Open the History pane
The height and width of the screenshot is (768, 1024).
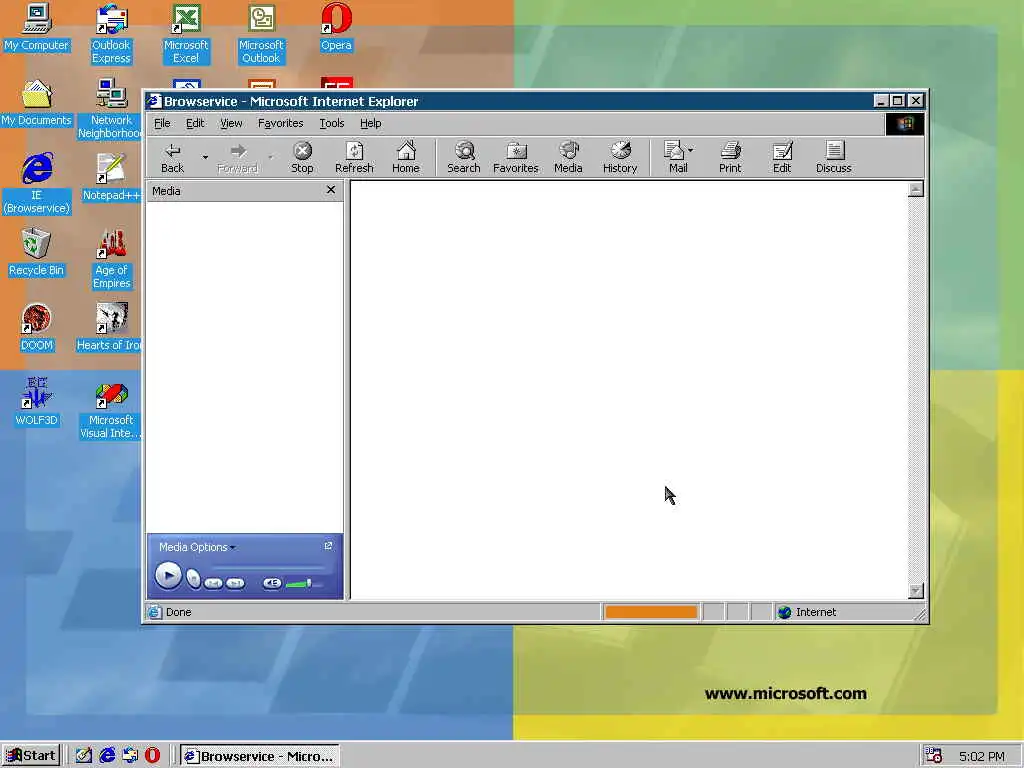[620, 157]
